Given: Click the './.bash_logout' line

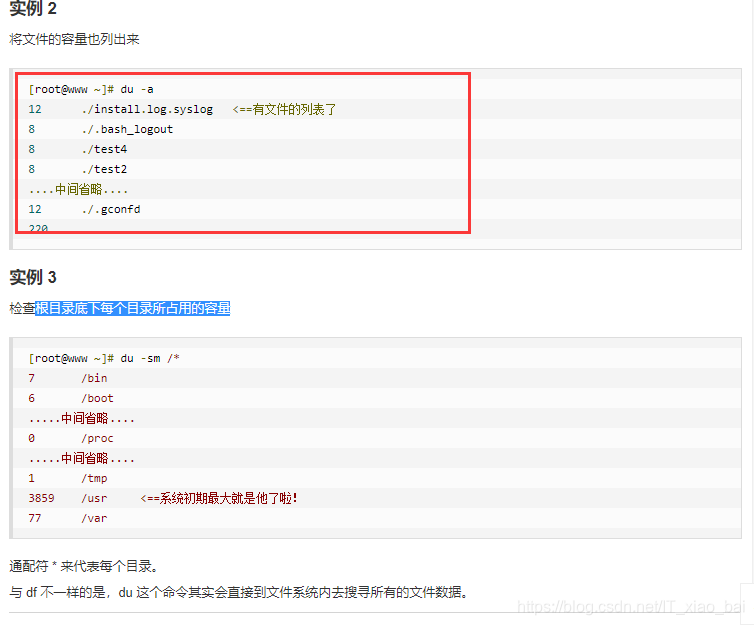Looking at the screenshot, I should pos(127,129).
